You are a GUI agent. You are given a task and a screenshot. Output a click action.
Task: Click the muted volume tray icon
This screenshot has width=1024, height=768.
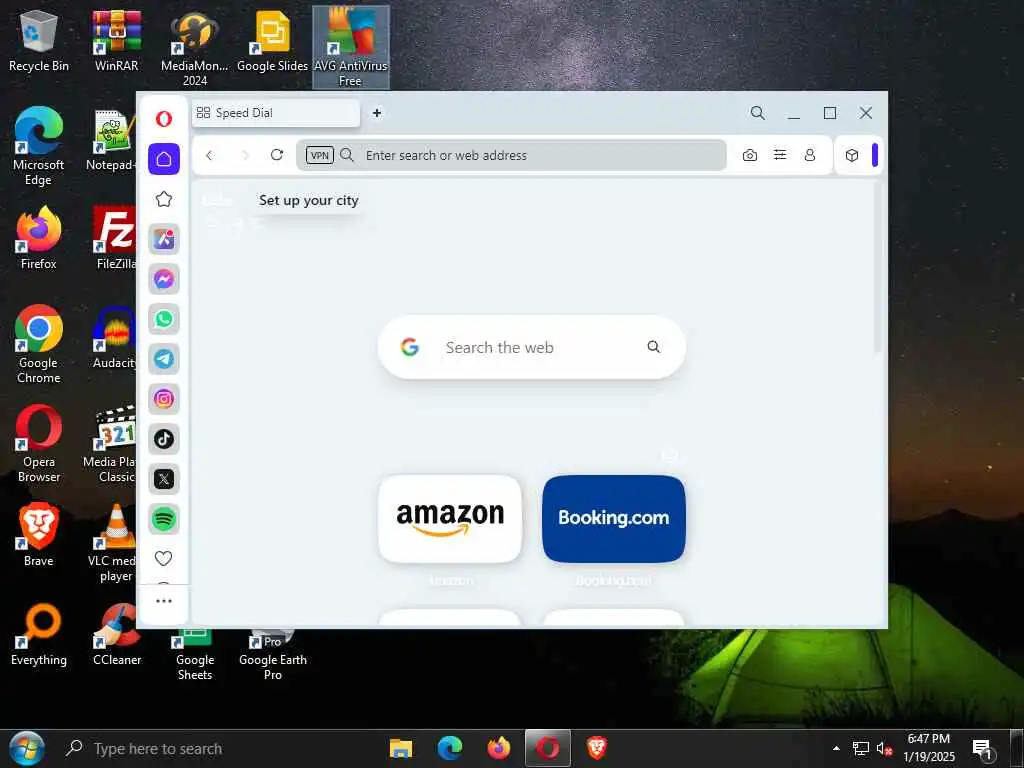[885, 748]
